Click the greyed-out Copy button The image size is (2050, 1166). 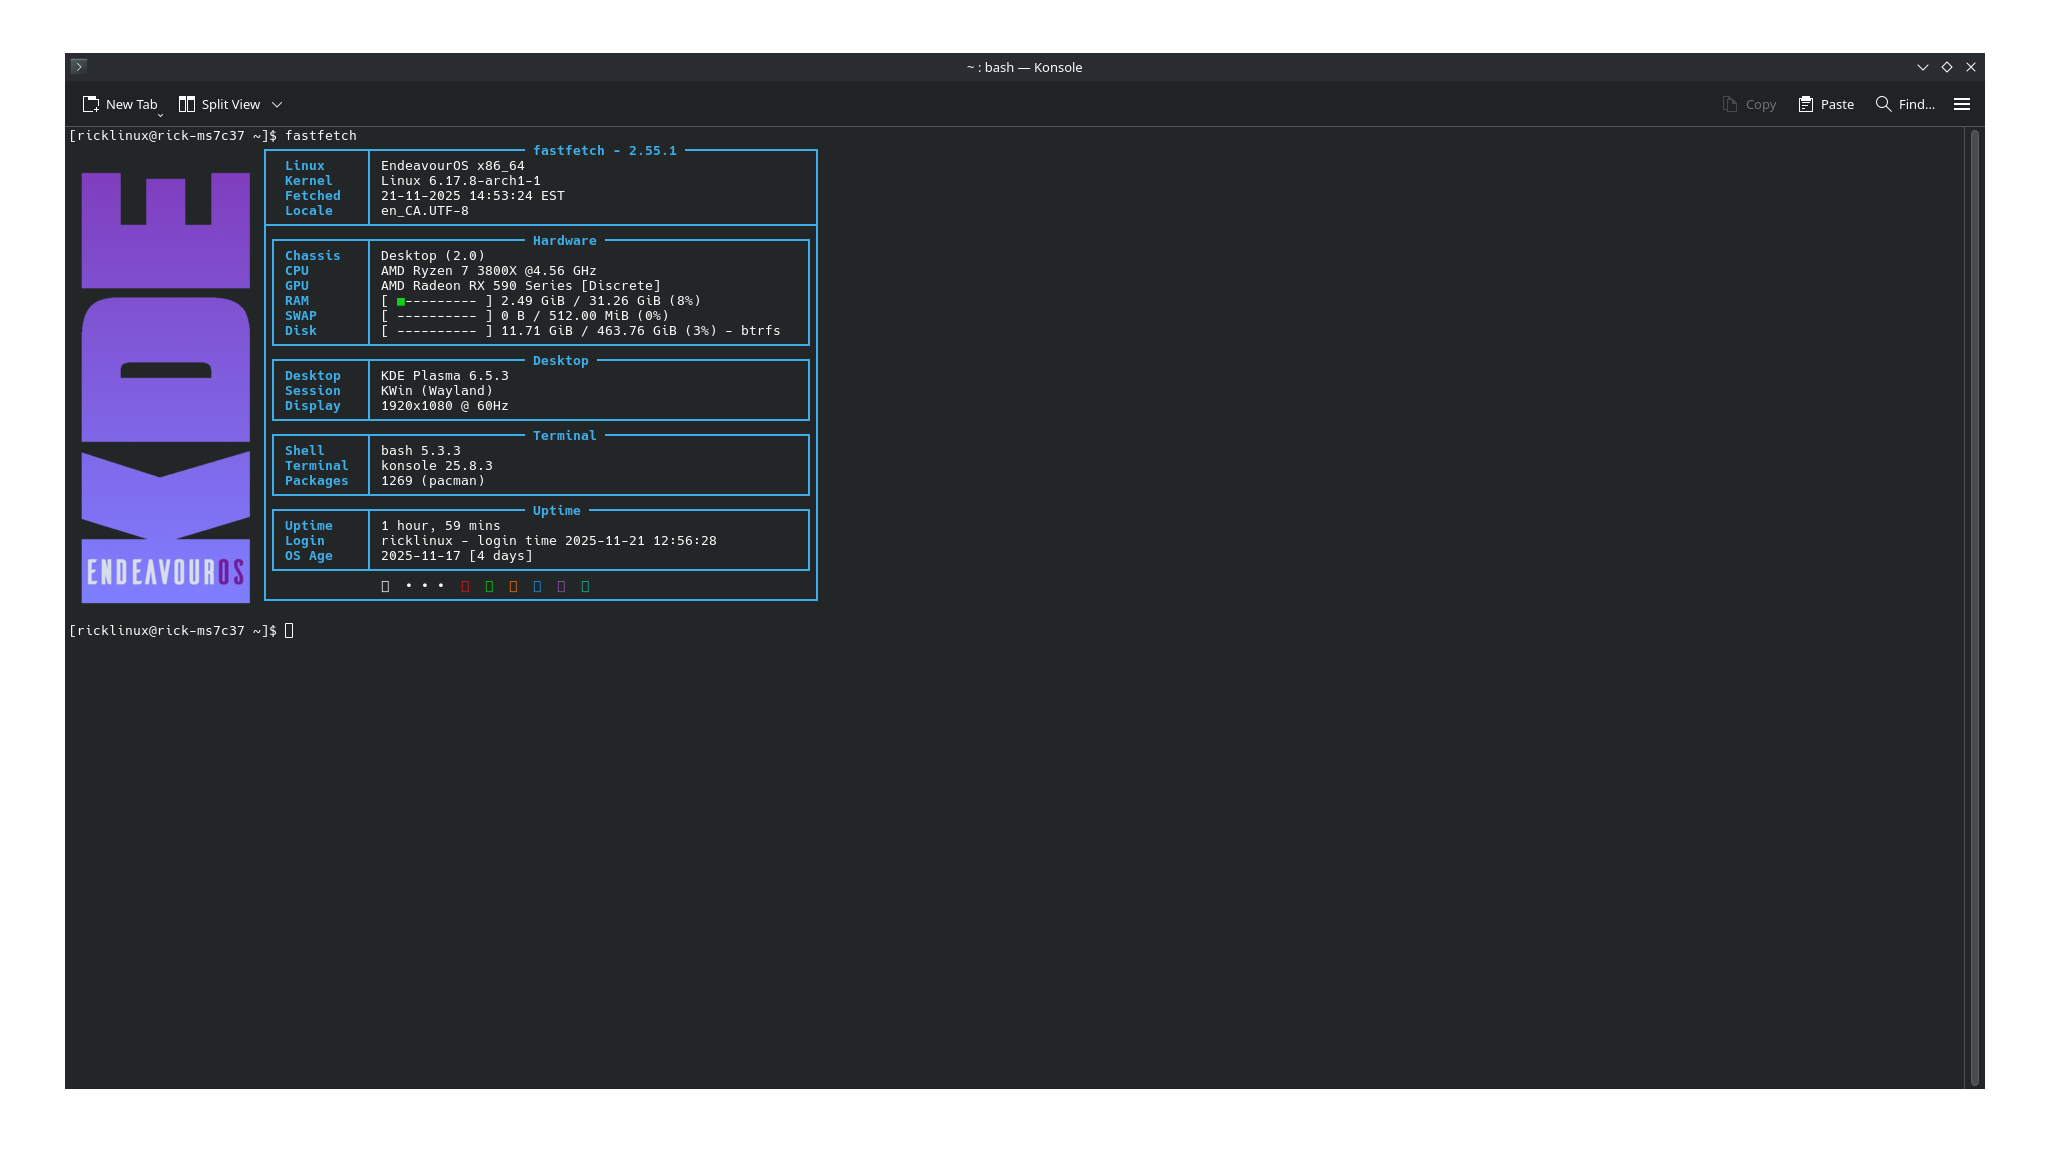point(1749,104)
